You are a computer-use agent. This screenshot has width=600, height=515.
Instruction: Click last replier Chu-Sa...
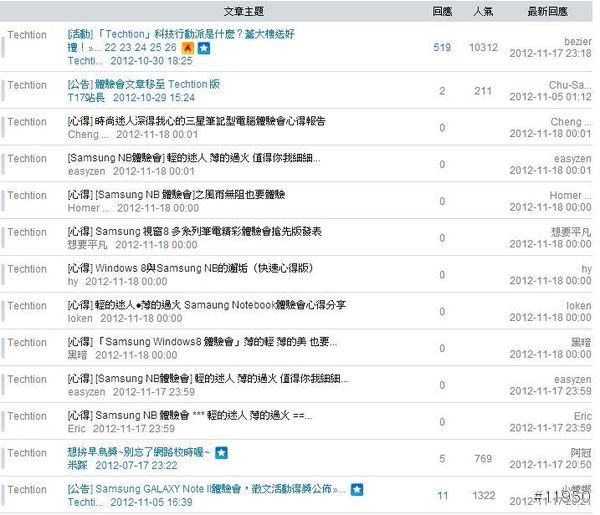(x=570, y=85)
